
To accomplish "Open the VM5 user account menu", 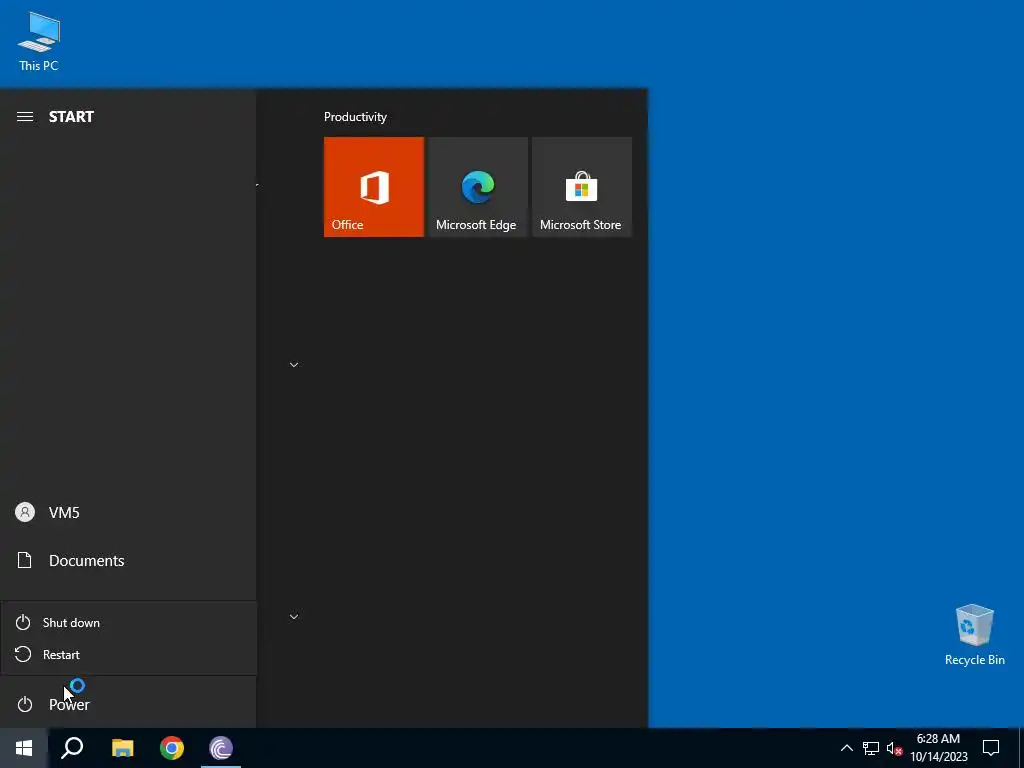I will pyautogui.click(x=128, y=512).
